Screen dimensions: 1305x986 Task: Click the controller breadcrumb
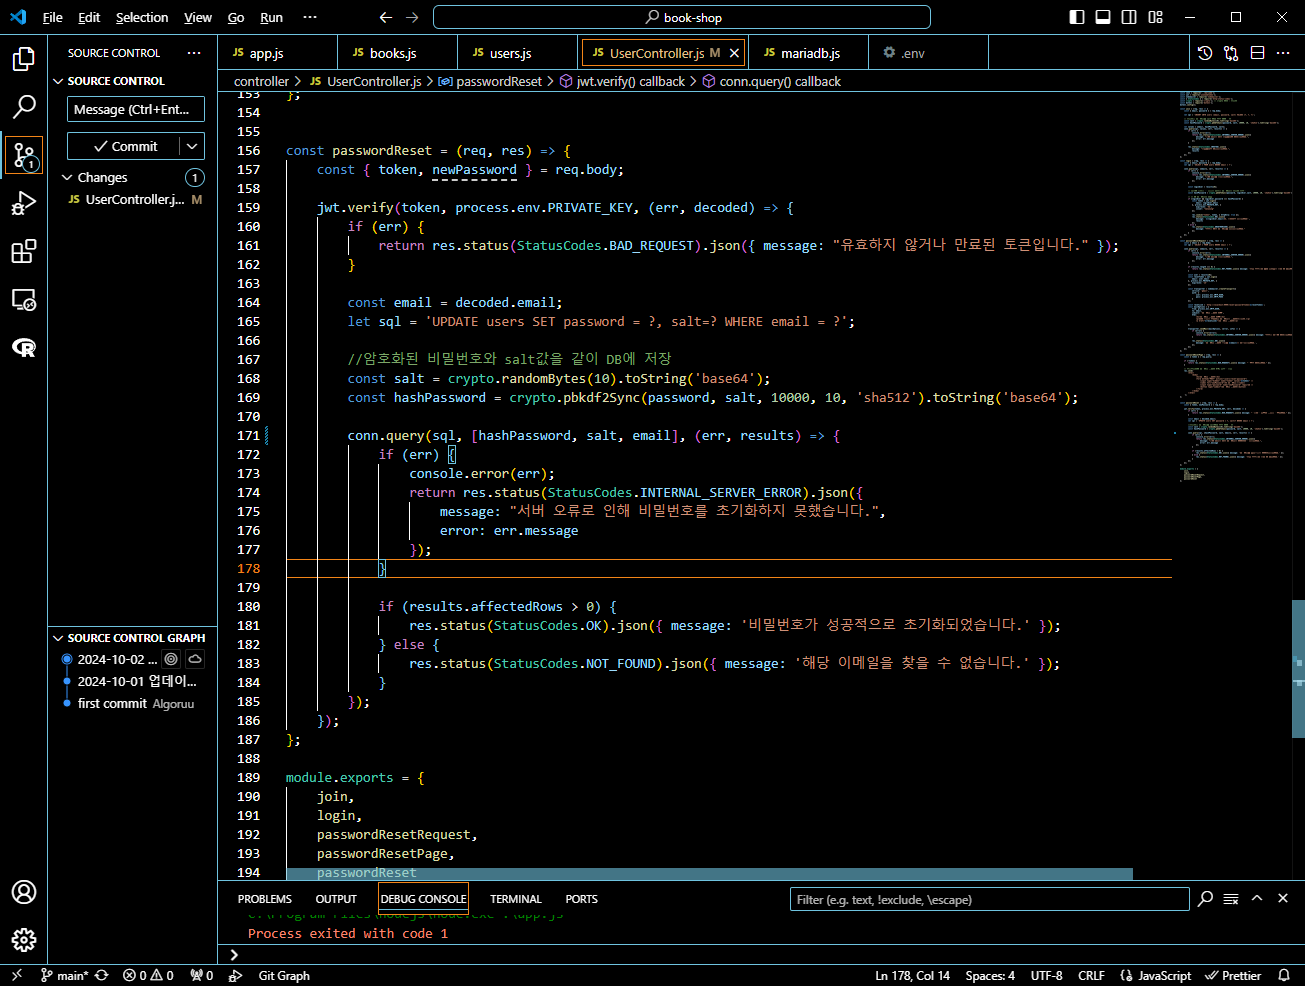point(261,81)
